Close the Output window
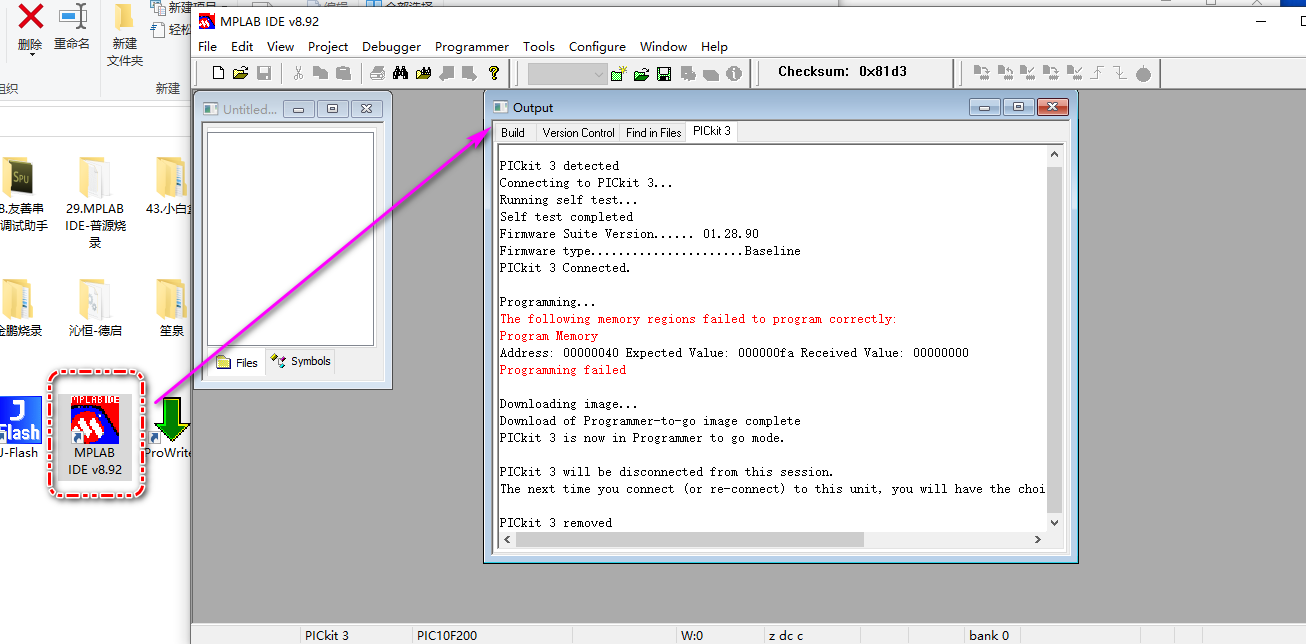 [x=1053, y=107]
